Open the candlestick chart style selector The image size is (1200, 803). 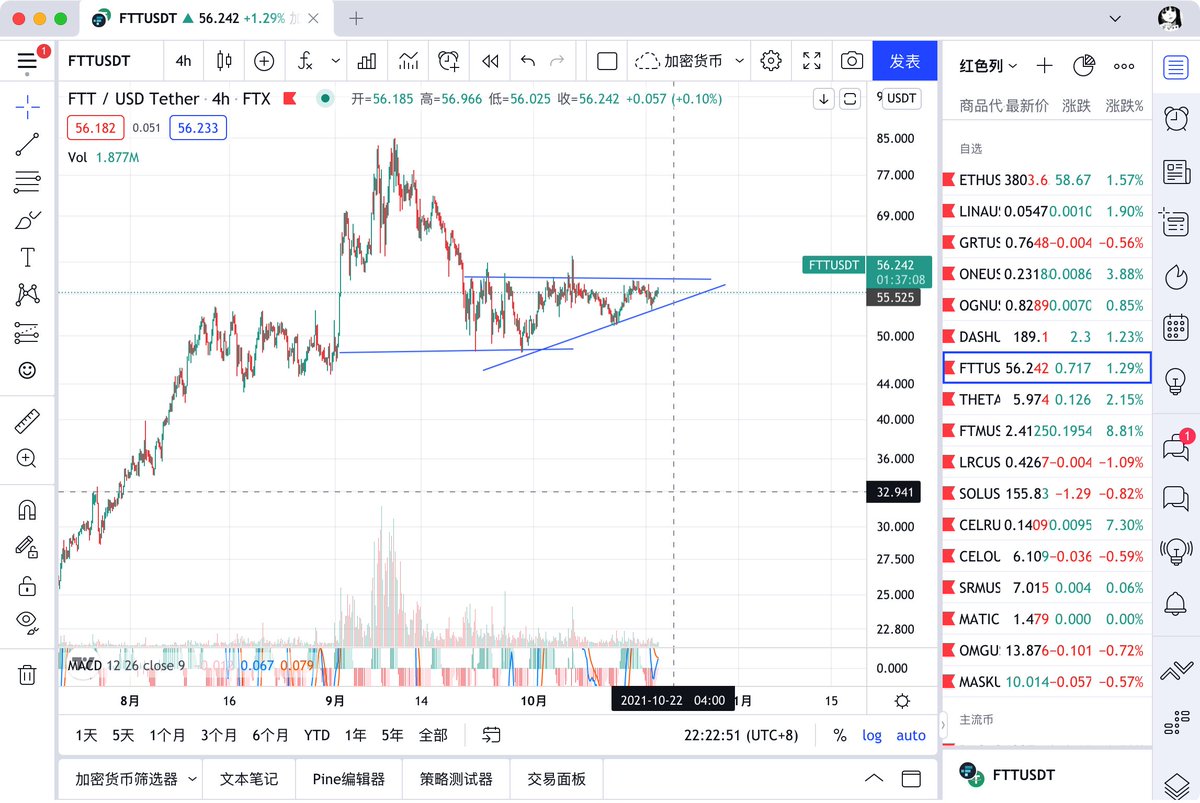(x=223, y=61)
